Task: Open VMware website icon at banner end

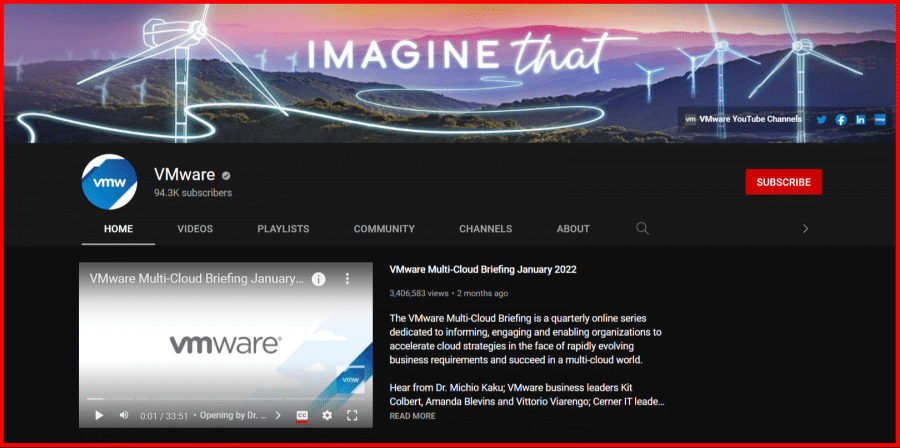Action: coord(880,120)
